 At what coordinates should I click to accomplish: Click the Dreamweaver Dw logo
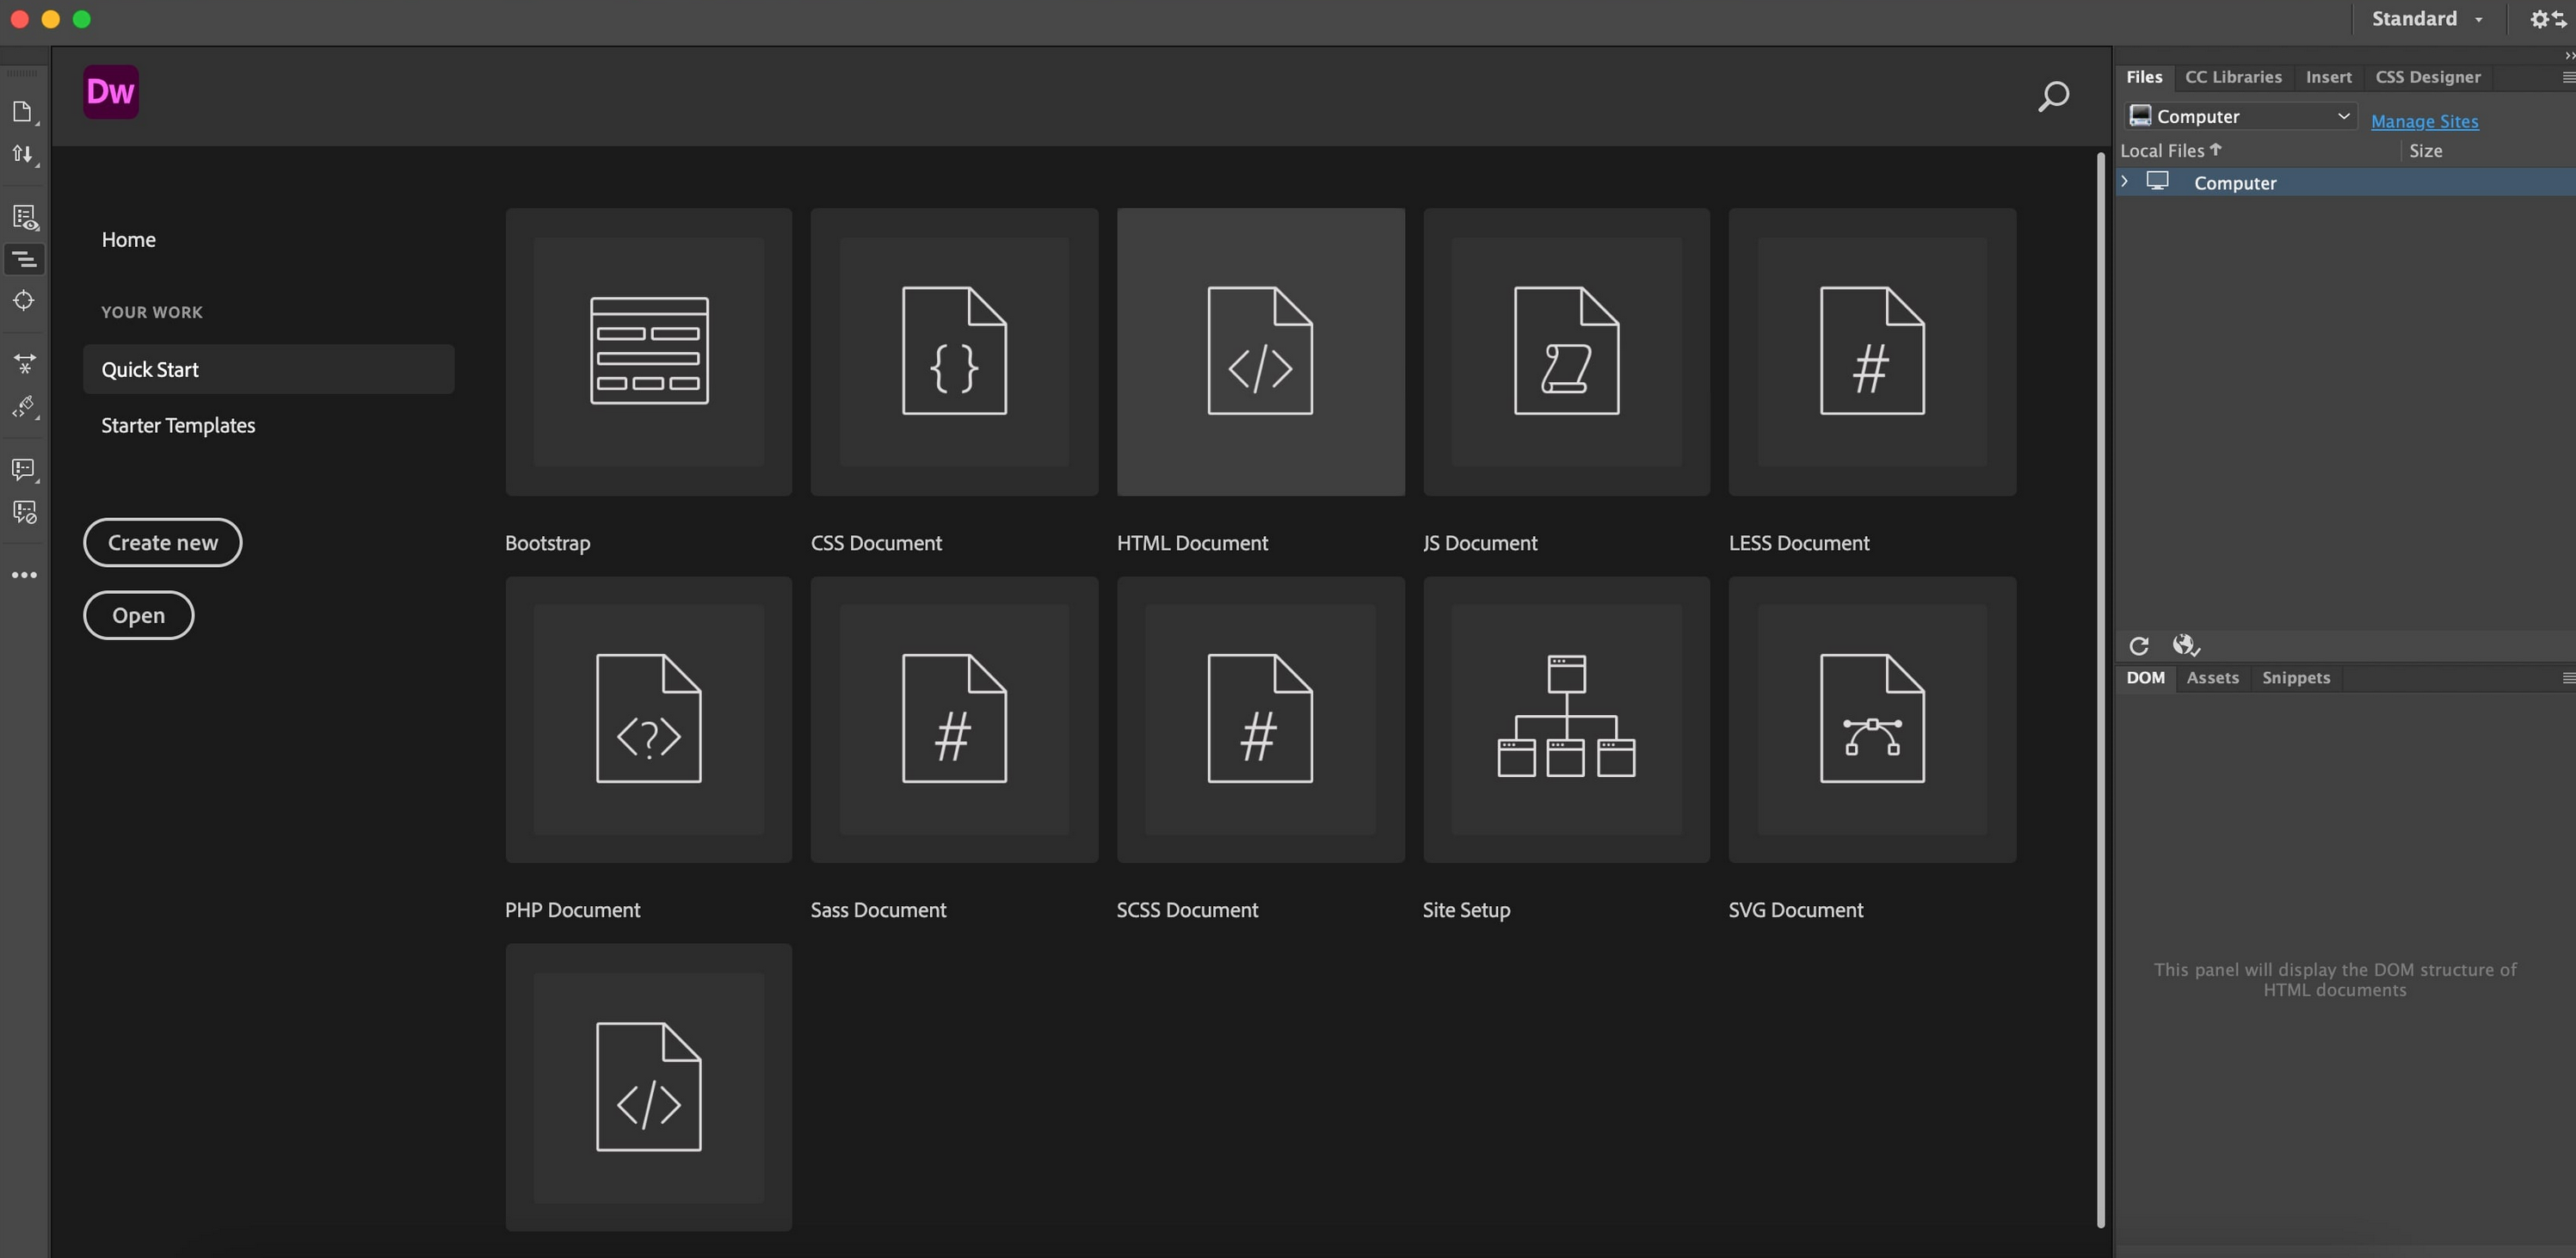(x=111, y=92)
